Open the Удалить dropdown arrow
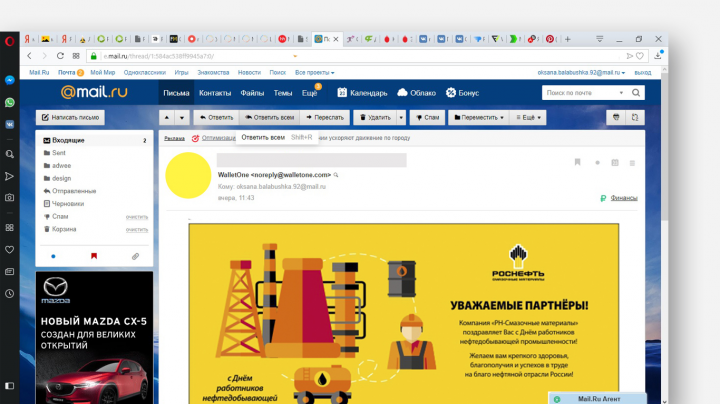This screenshot has height=404, width=720. coord(401,118)
